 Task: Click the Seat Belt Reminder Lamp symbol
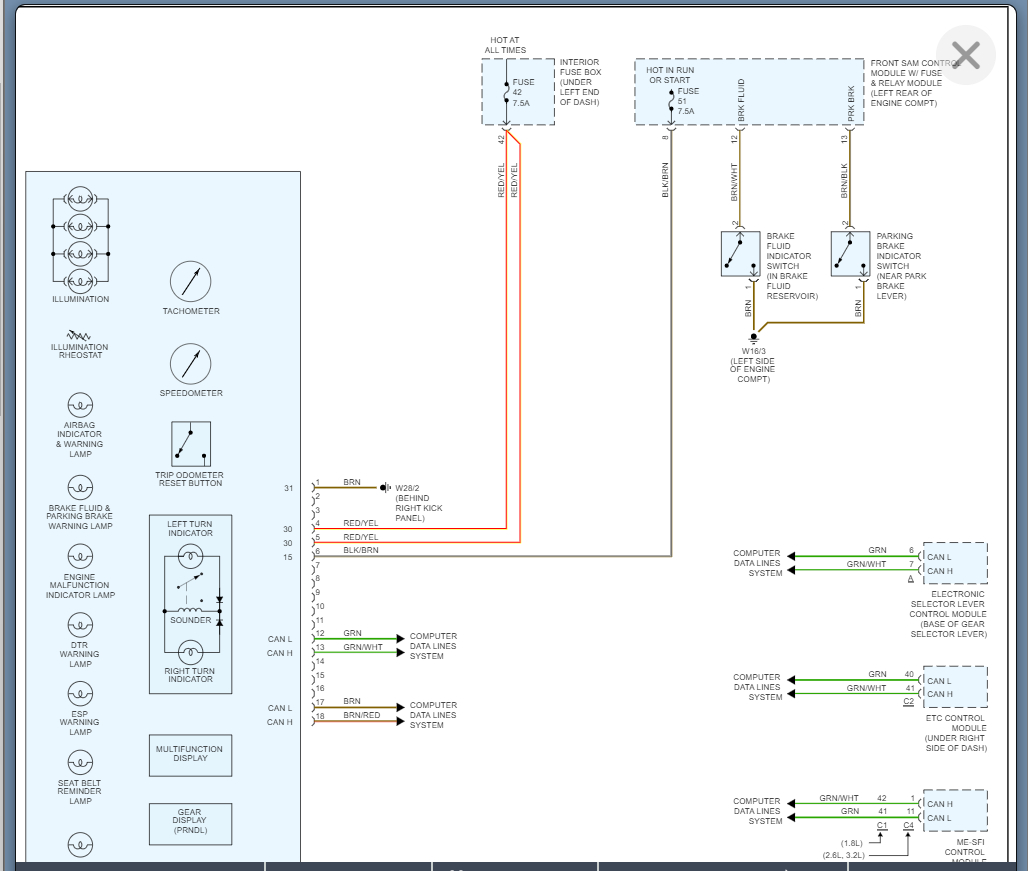(x=80, y=762)
